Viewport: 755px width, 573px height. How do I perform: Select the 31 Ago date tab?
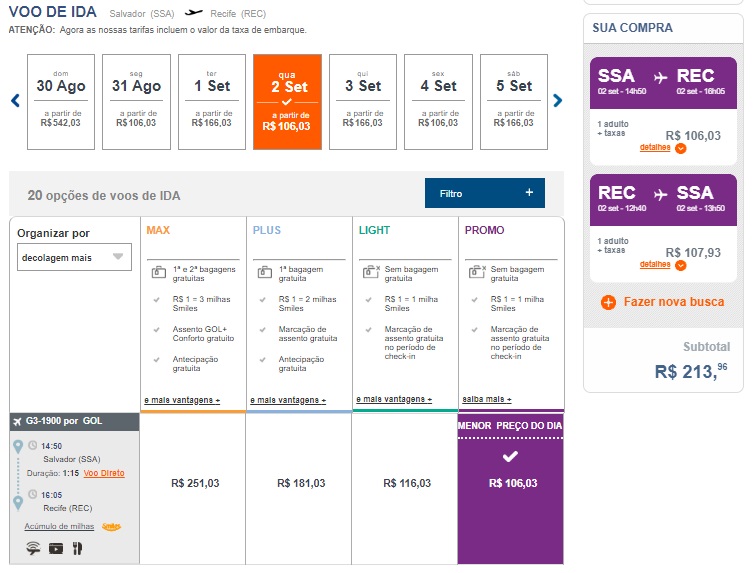pos(136,101)
